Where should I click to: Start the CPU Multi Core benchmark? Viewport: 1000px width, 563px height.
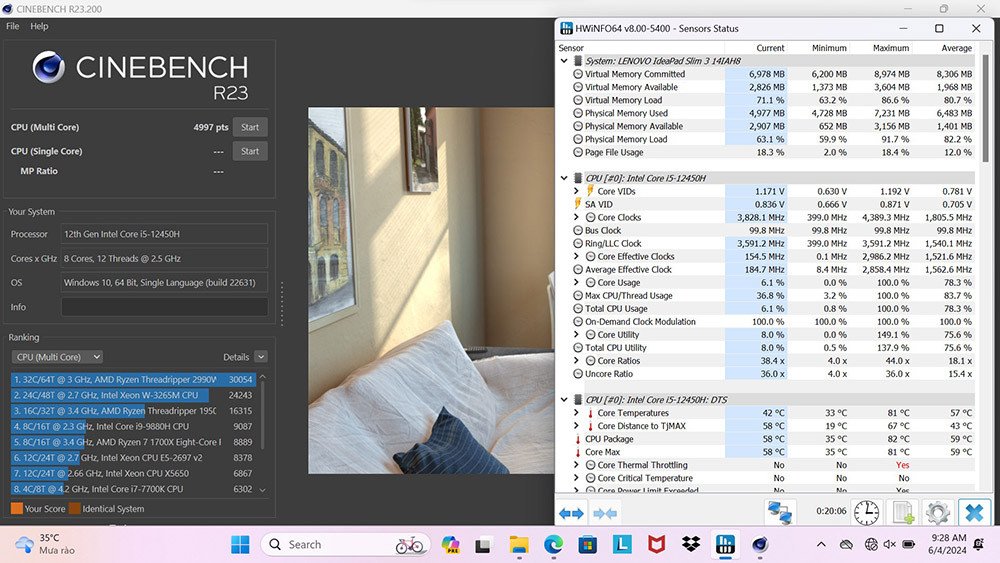[250, 127]
